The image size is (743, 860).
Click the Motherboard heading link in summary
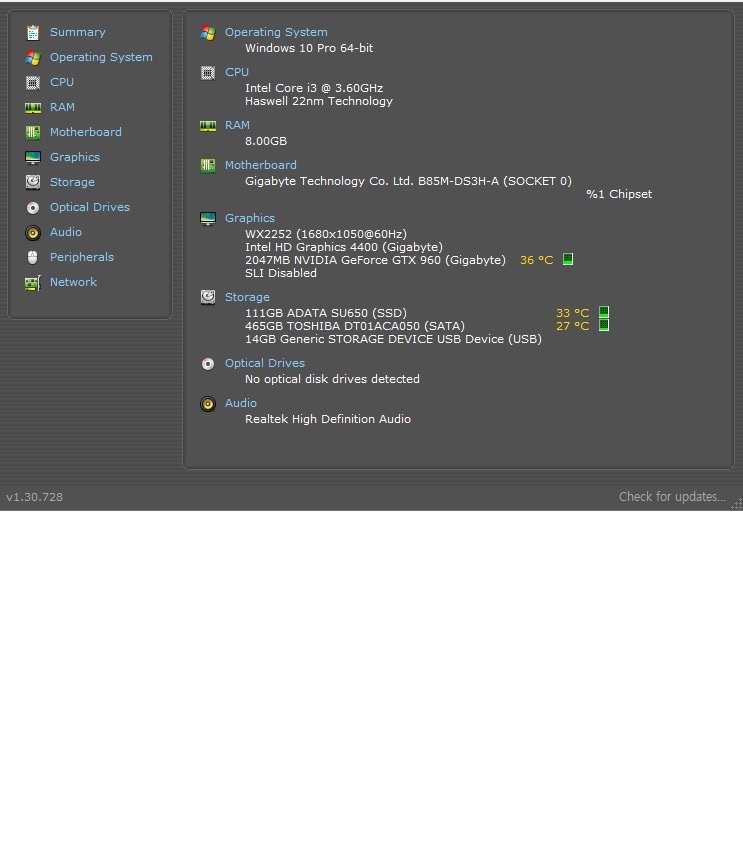click(261, 165)
